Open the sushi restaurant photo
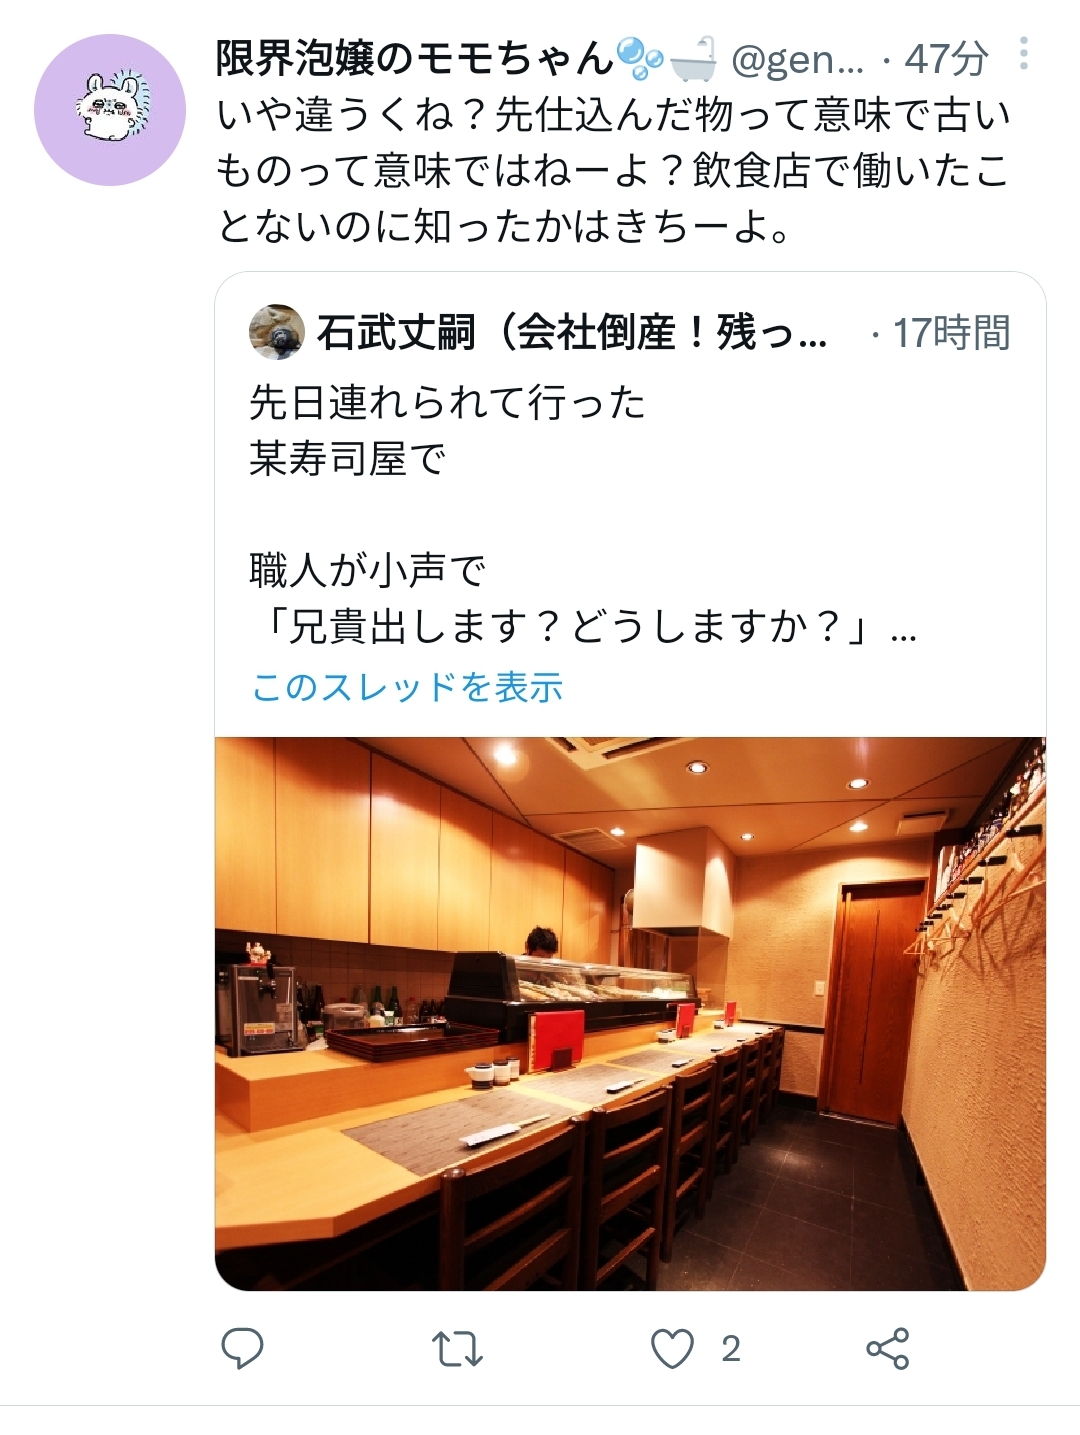Viewport: 1080px width, 1435px height. [x=630, y=1014]
